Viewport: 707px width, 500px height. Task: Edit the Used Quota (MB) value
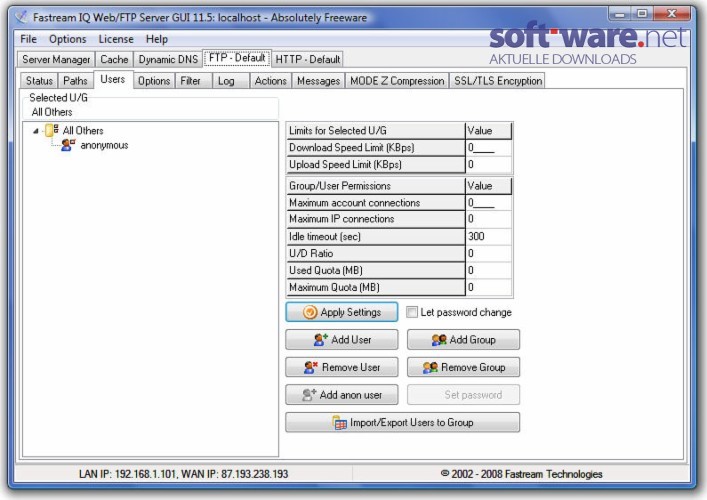(x=489, y=271)
